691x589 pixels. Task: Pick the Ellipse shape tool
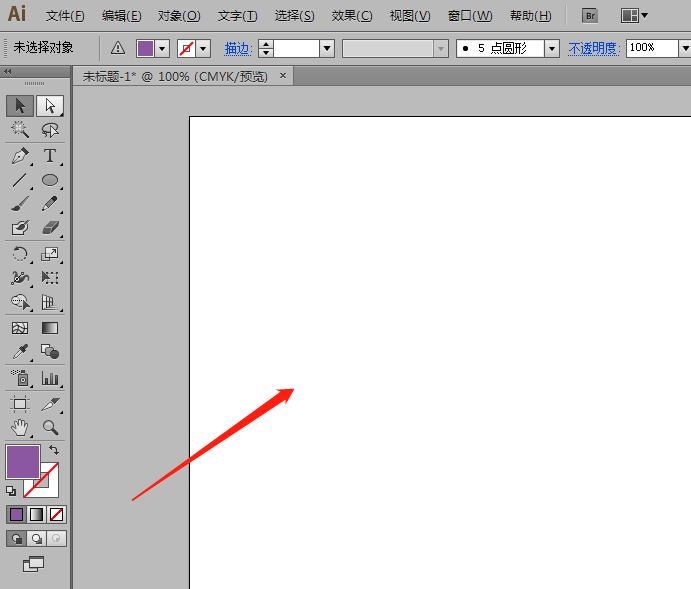(x=49, y=181)
